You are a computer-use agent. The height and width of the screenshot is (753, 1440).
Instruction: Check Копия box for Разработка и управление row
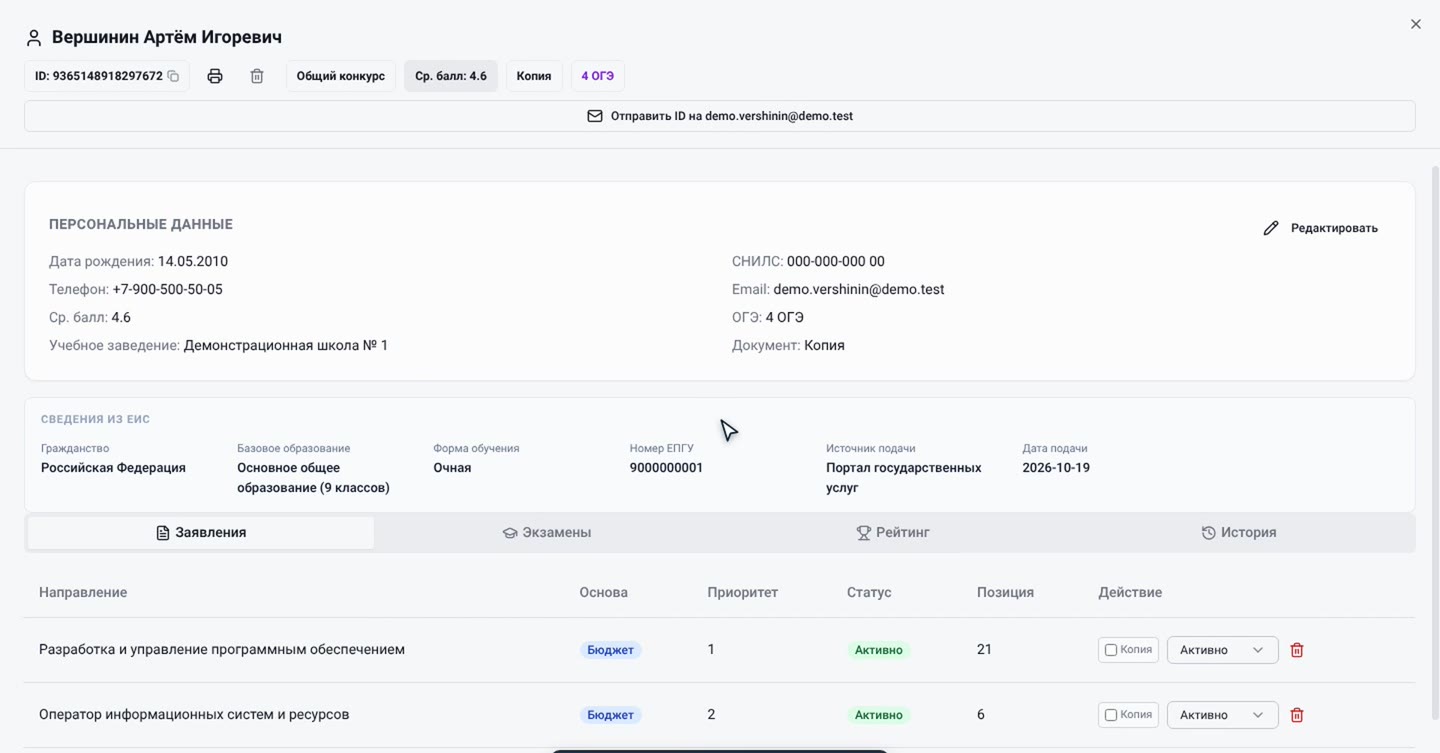point(1110,650)
